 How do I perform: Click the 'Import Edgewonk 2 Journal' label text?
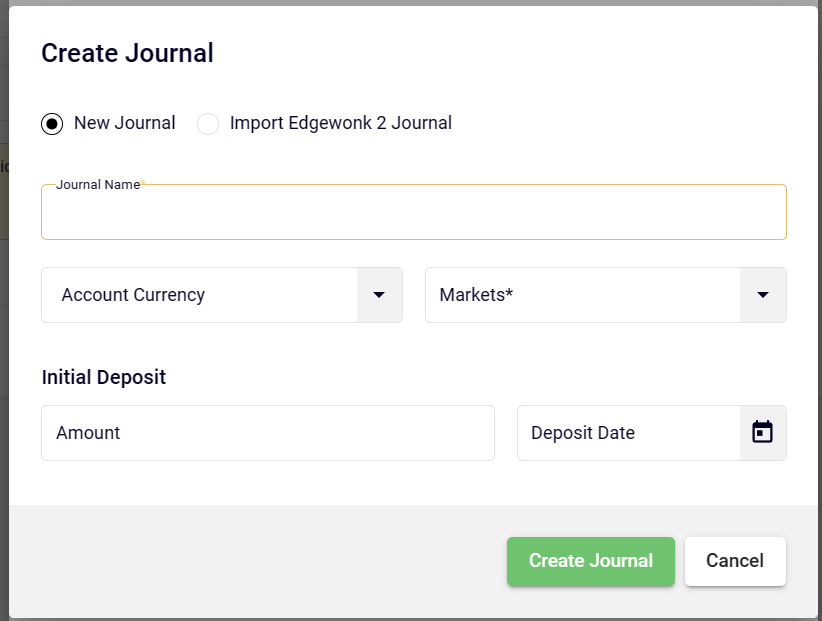(x=340, y=123)
